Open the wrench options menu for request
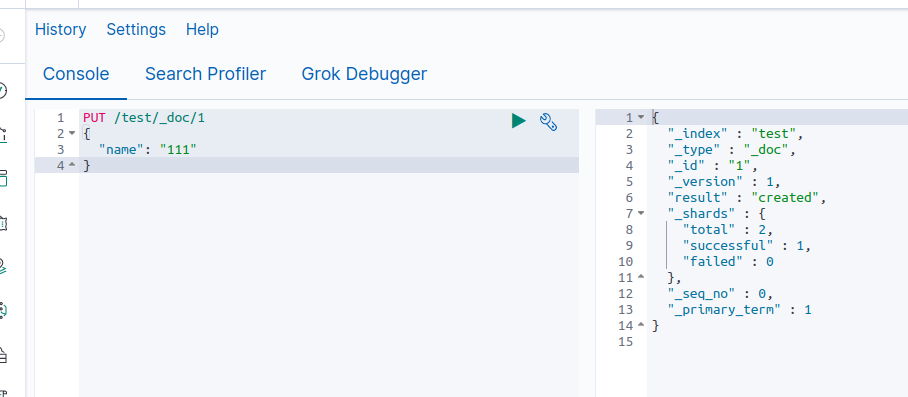 [x=548, y=122]
